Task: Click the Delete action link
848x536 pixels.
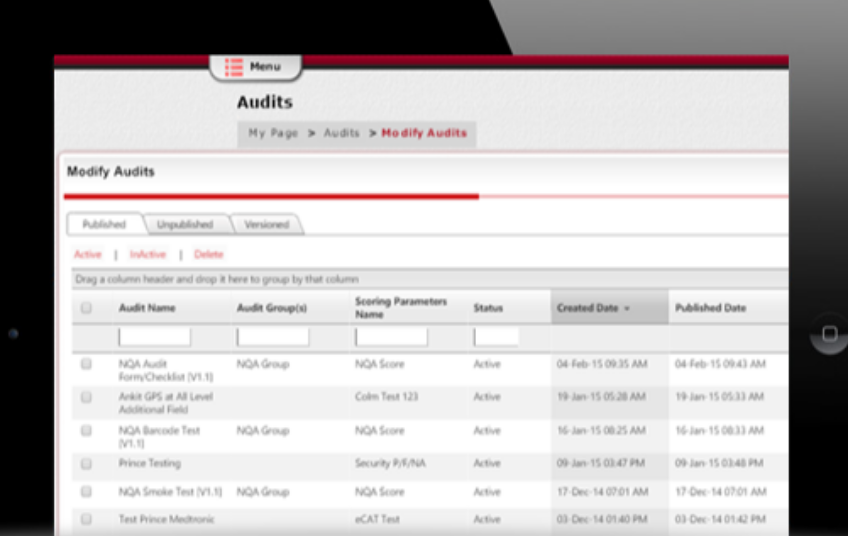Action: [209, 254]
